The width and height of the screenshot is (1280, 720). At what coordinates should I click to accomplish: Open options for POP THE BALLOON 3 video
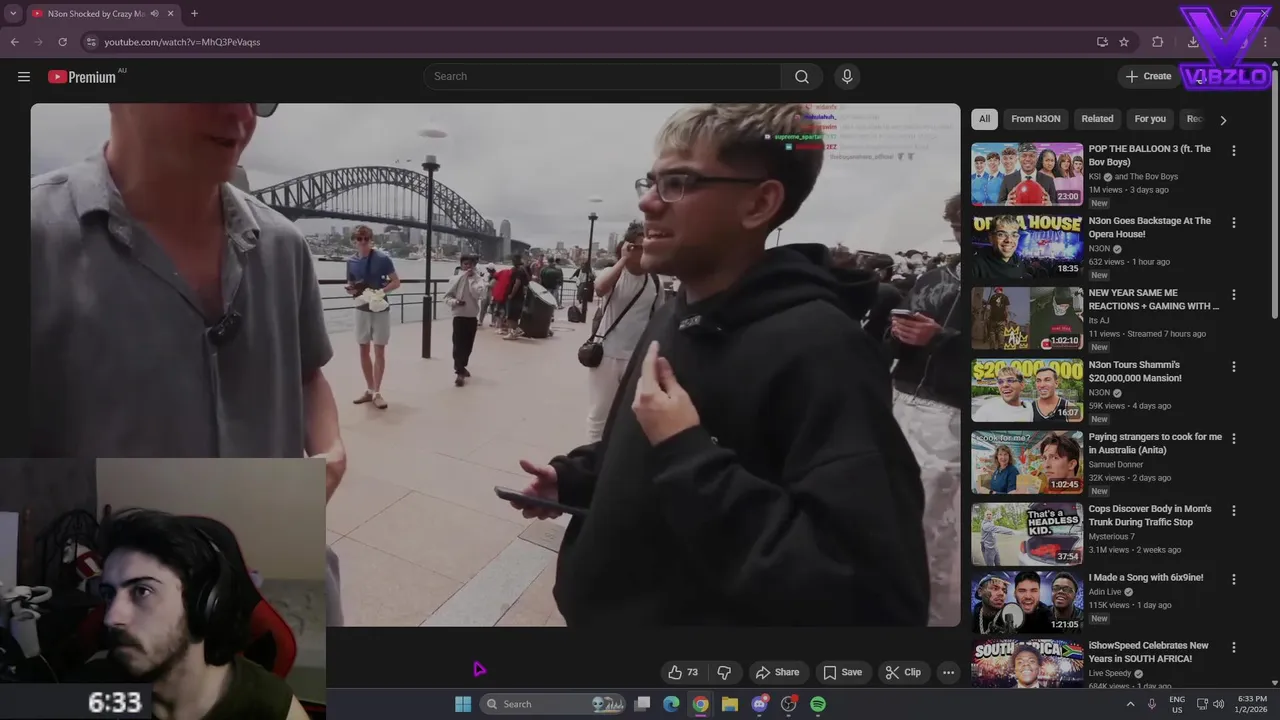pos(1233,150)
